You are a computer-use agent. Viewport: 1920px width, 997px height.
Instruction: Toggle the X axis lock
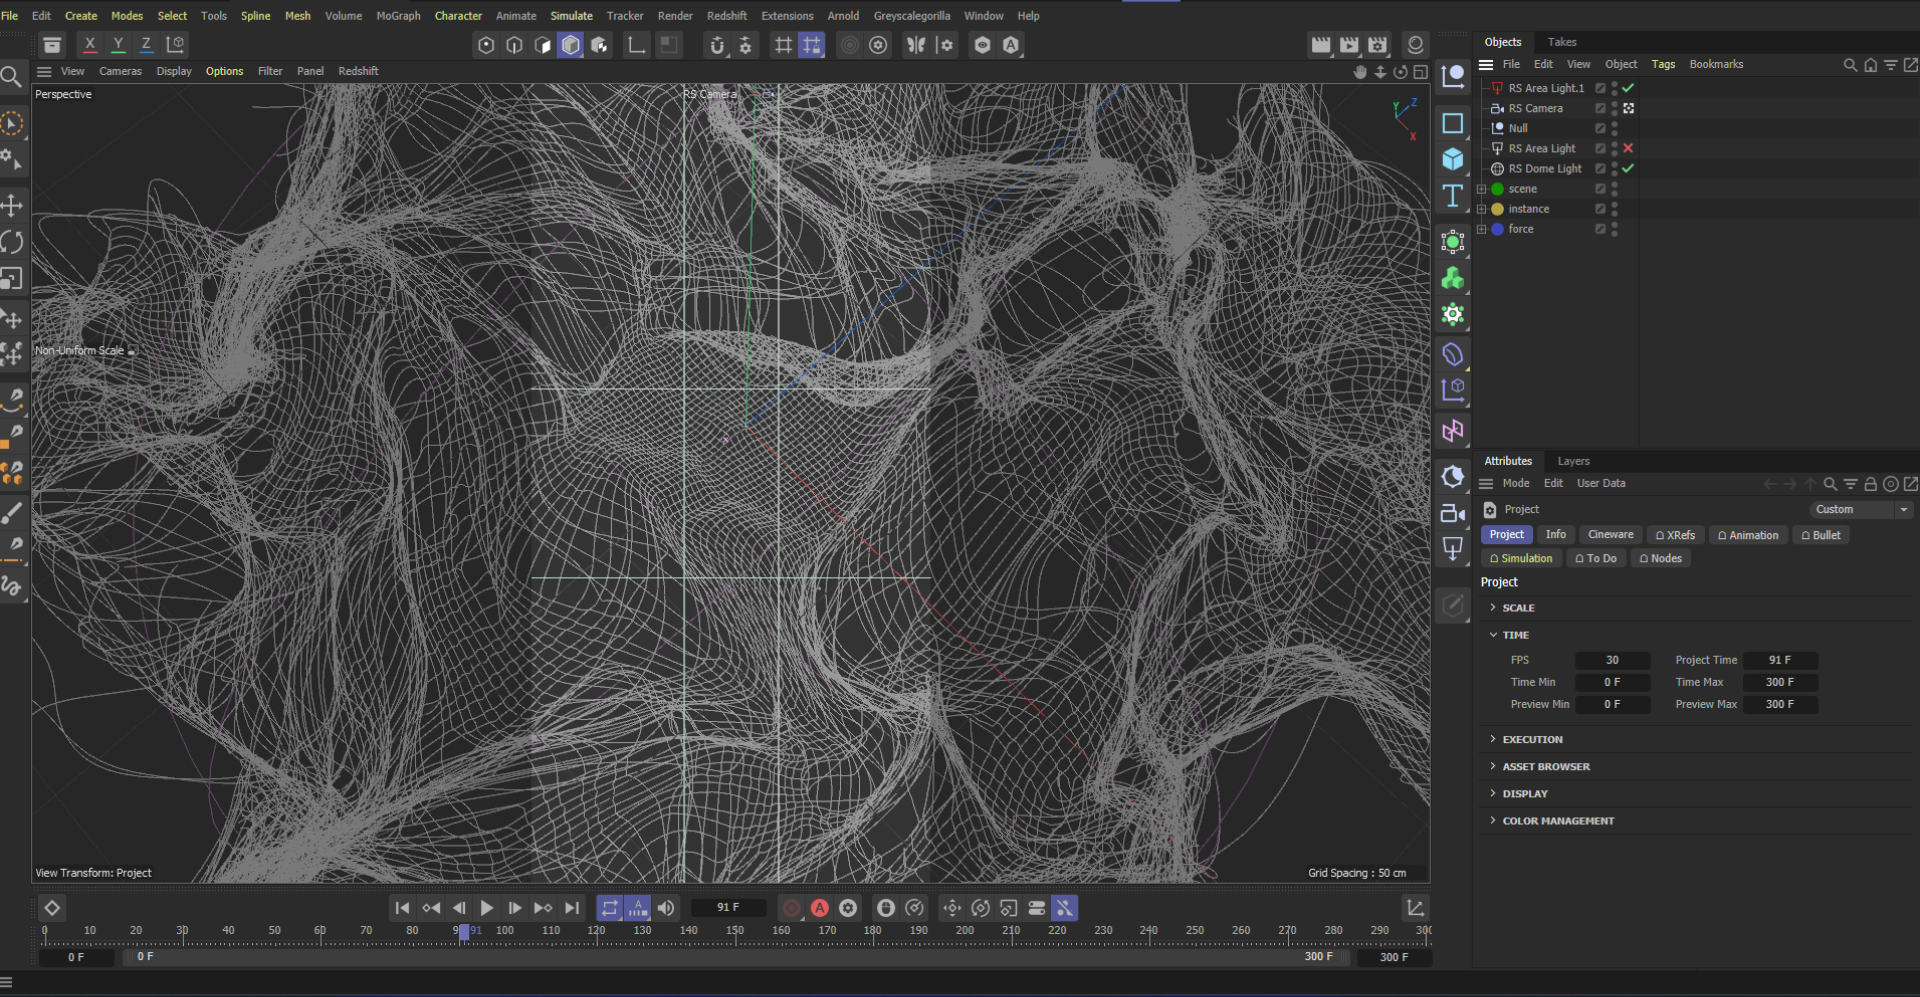pyautogui.click(x=90, y=45)
